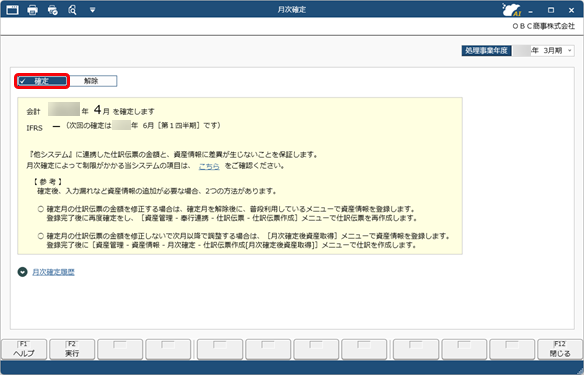584x375 pixels.
Task: Maximize the 月次確定 window
Action: pos(551,10)
